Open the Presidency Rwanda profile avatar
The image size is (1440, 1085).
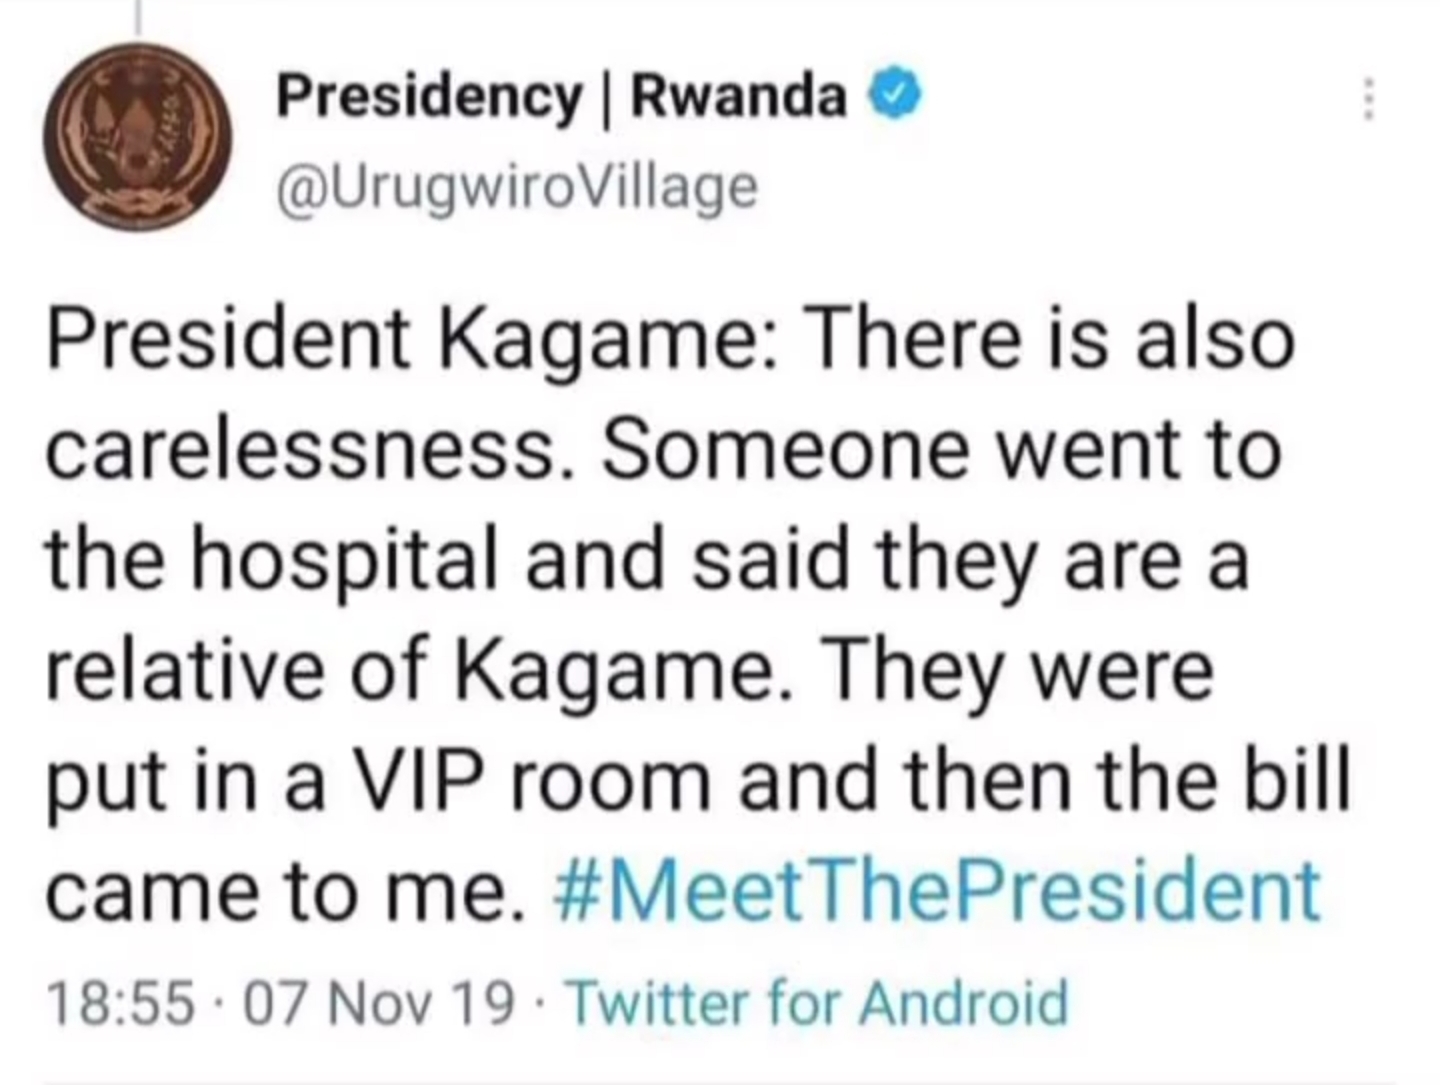(x=137, y=138)
